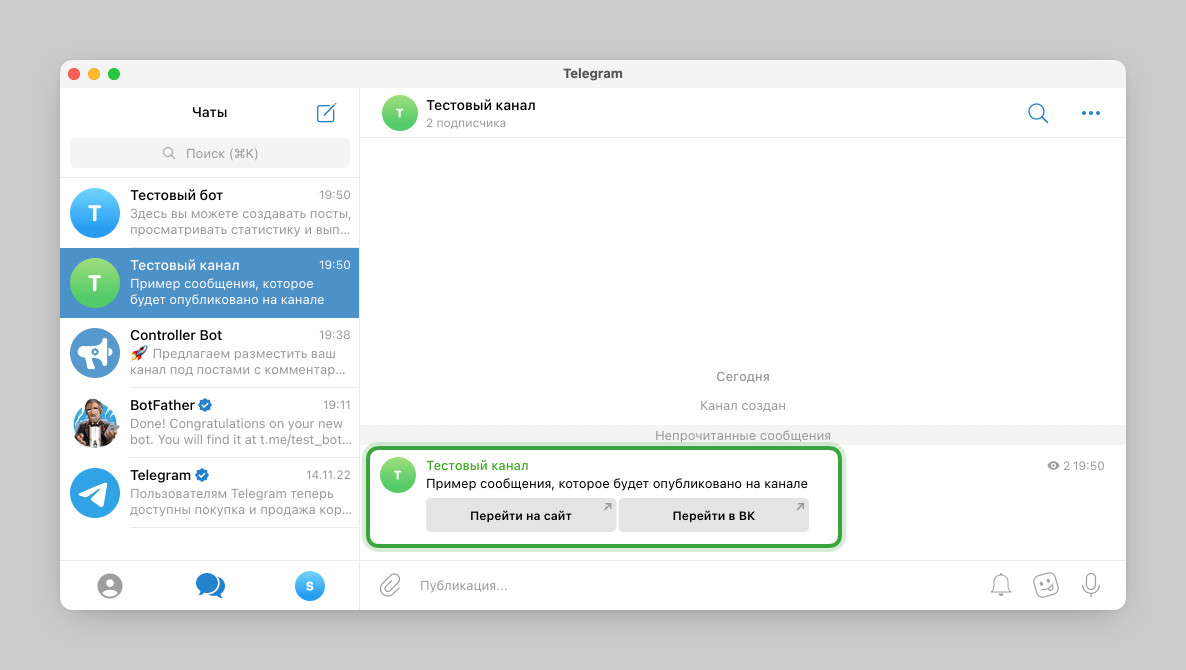This screenshot has width=1186, height=670.
Task: Open the three-dot channel menu
Action: 1090,113
